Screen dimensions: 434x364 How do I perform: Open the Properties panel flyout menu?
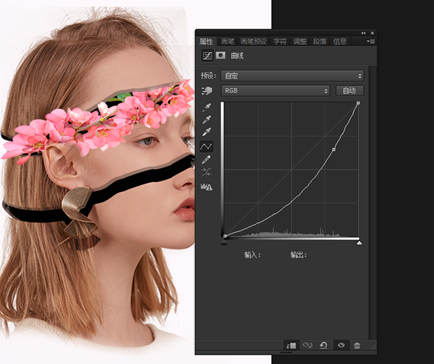371,41
